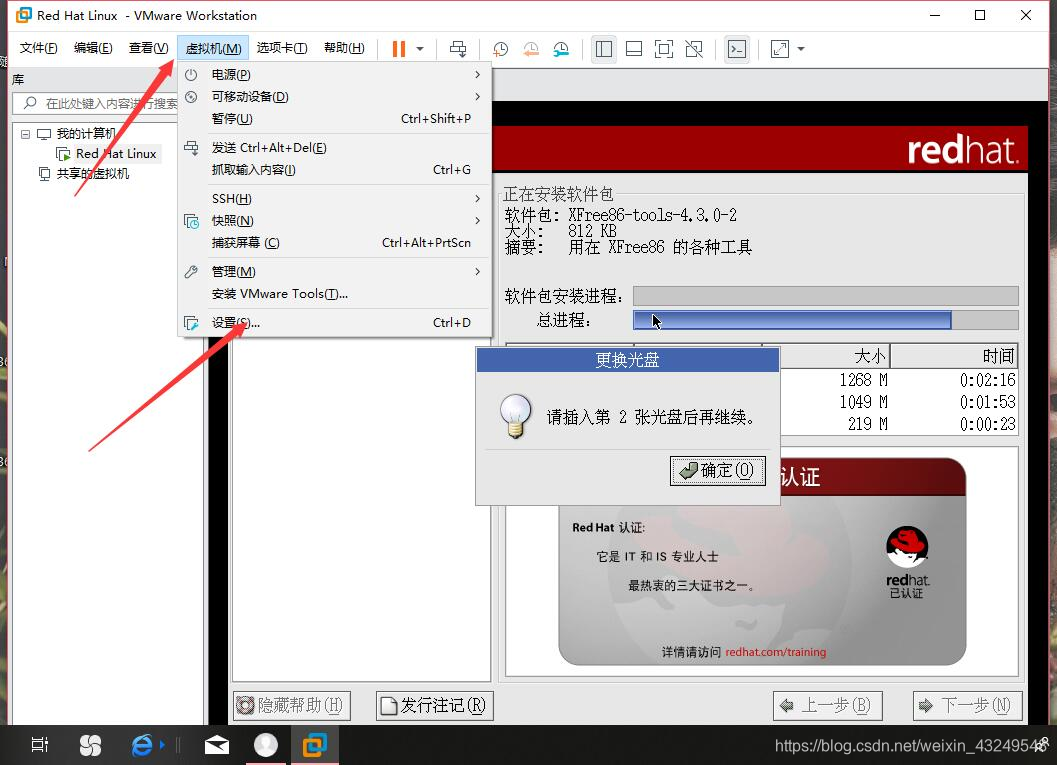This screenshot has width=1057, height=765.
Task: Click the 1268 M size cell
Action: point(863,380)
